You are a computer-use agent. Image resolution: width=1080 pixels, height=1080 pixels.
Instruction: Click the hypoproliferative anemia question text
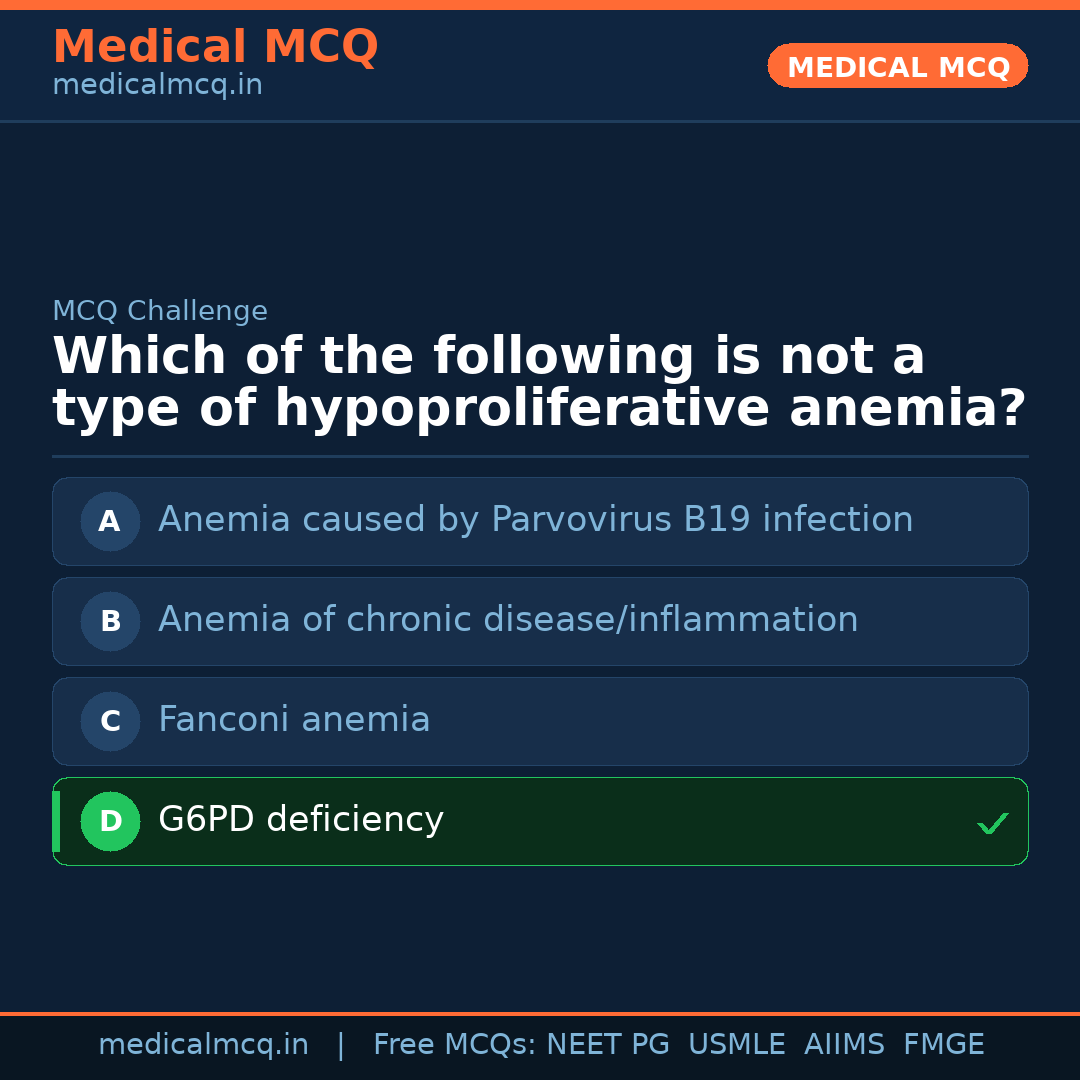(539, 383)
